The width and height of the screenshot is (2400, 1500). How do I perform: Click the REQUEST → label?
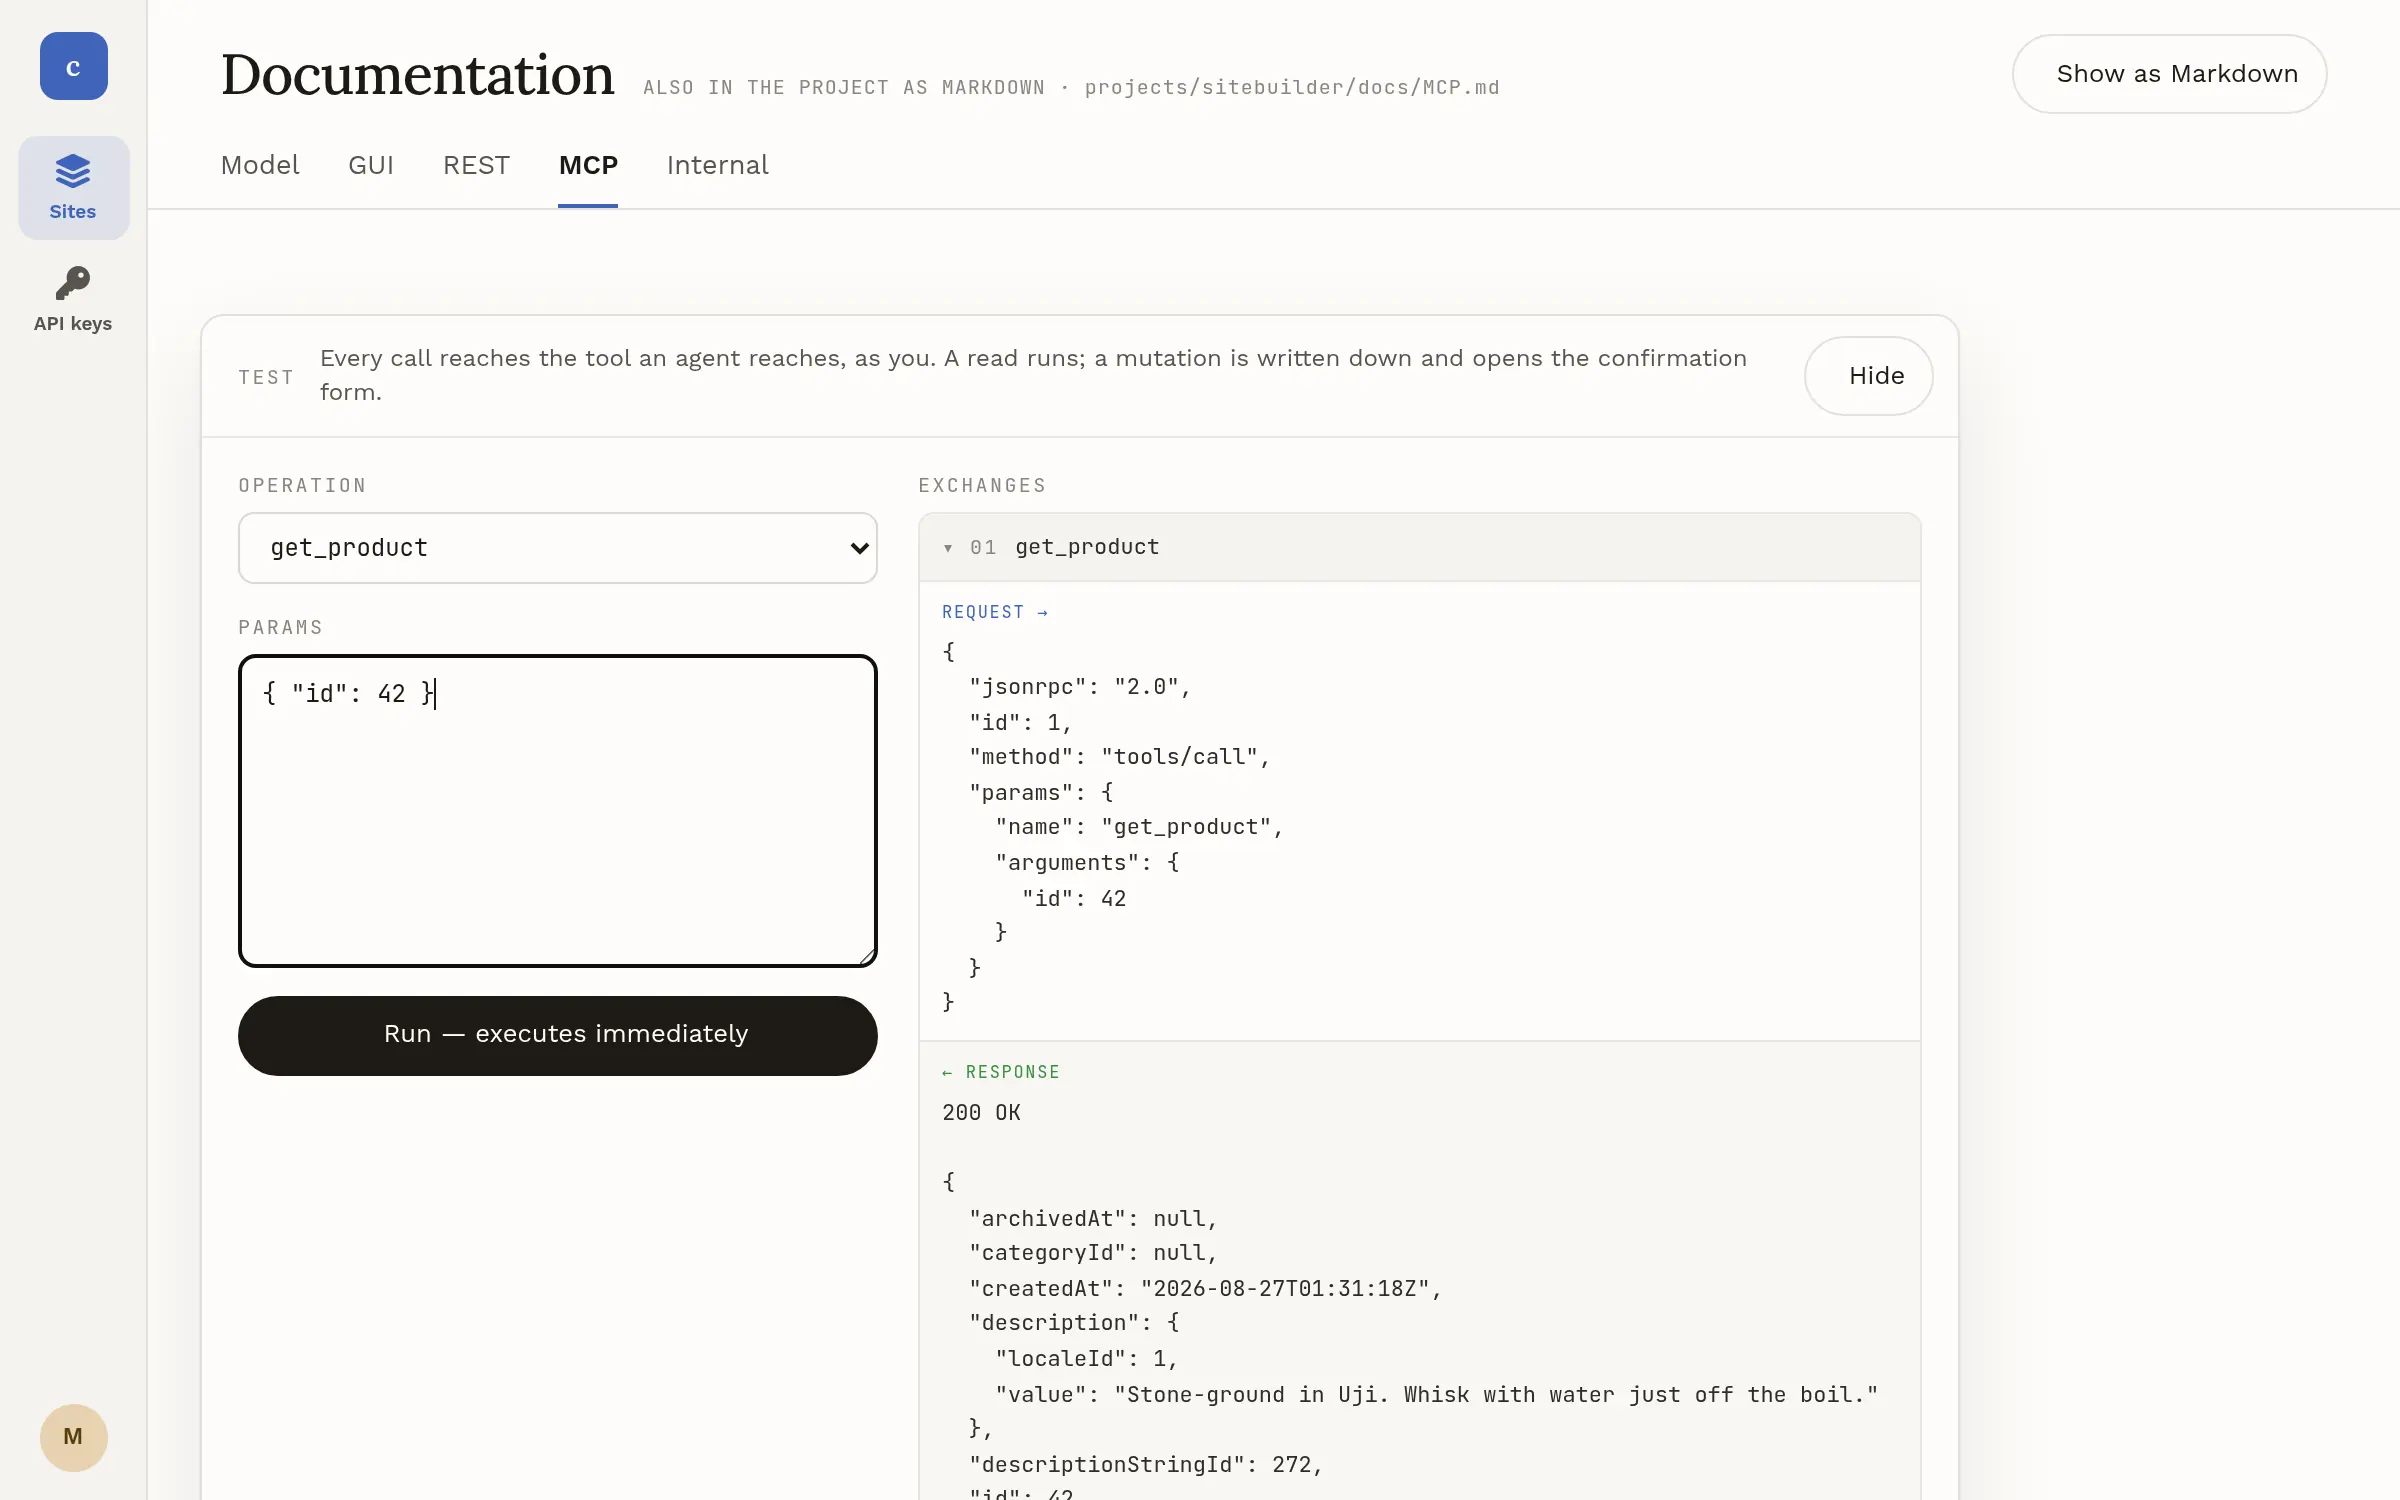coord(995,612)
